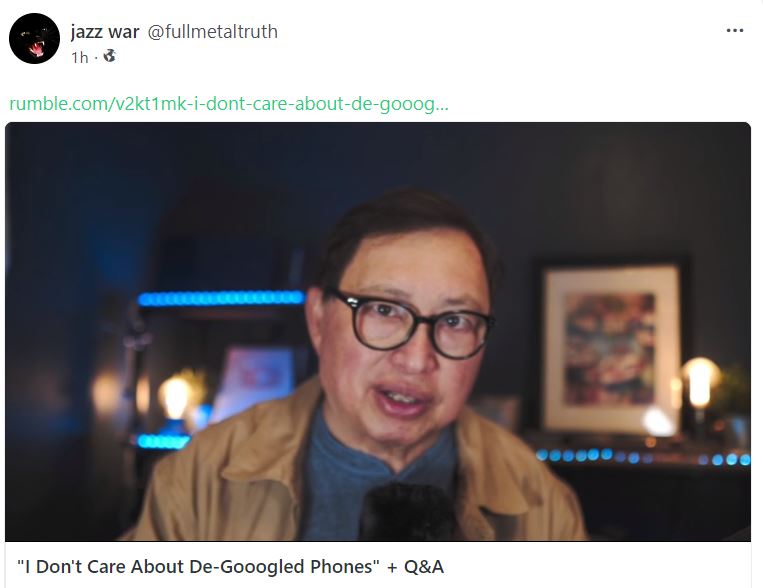The height and width of the screenshot is (588, 763).
Task: Open the "I Don't Care About De-Gooogled Phones" title
Action: [x=198, y=567]
